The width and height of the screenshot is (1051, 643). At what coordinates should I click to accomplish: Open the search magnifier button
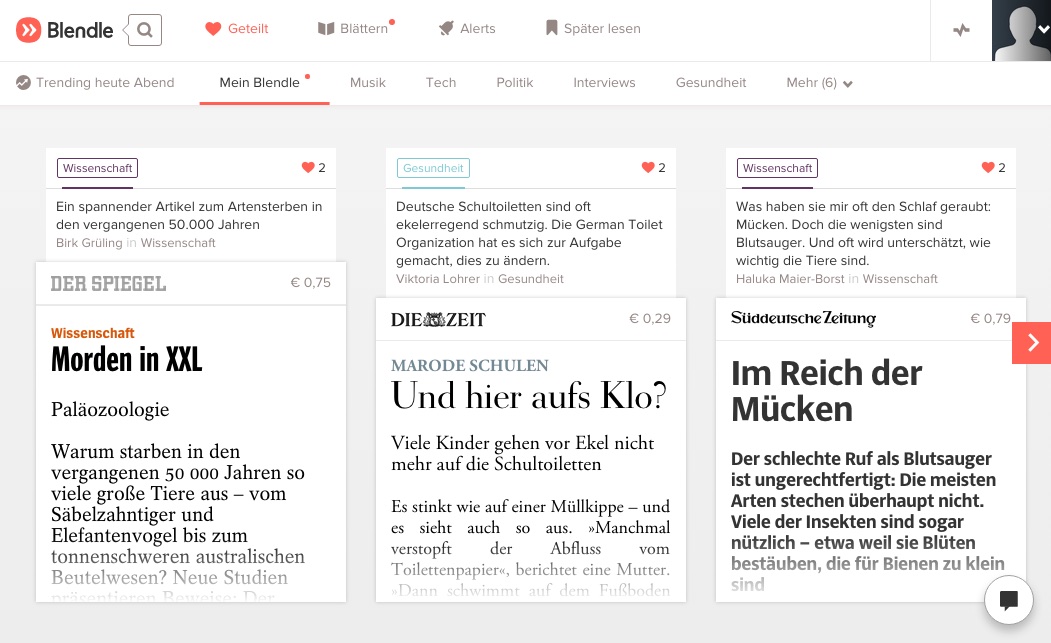(x=145, y=30)
